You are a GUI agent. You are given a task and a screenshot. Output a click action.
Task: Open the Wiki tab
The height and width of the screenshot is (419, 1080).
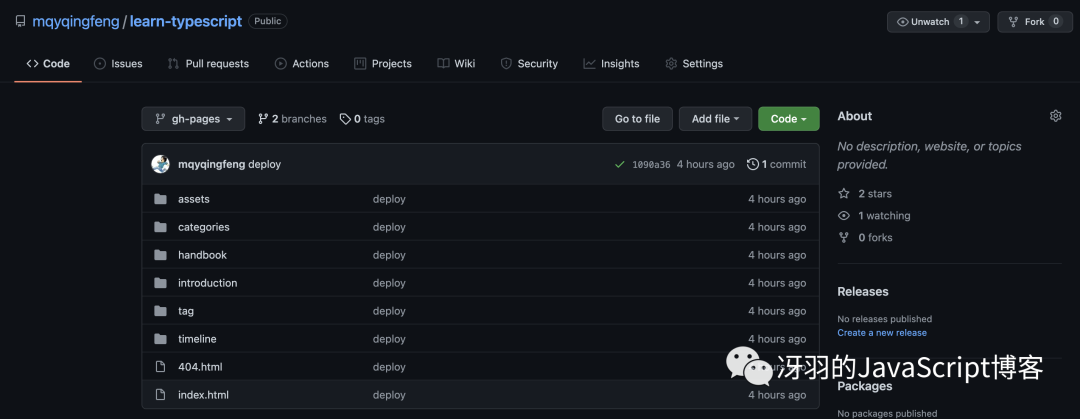coord(456,63)
